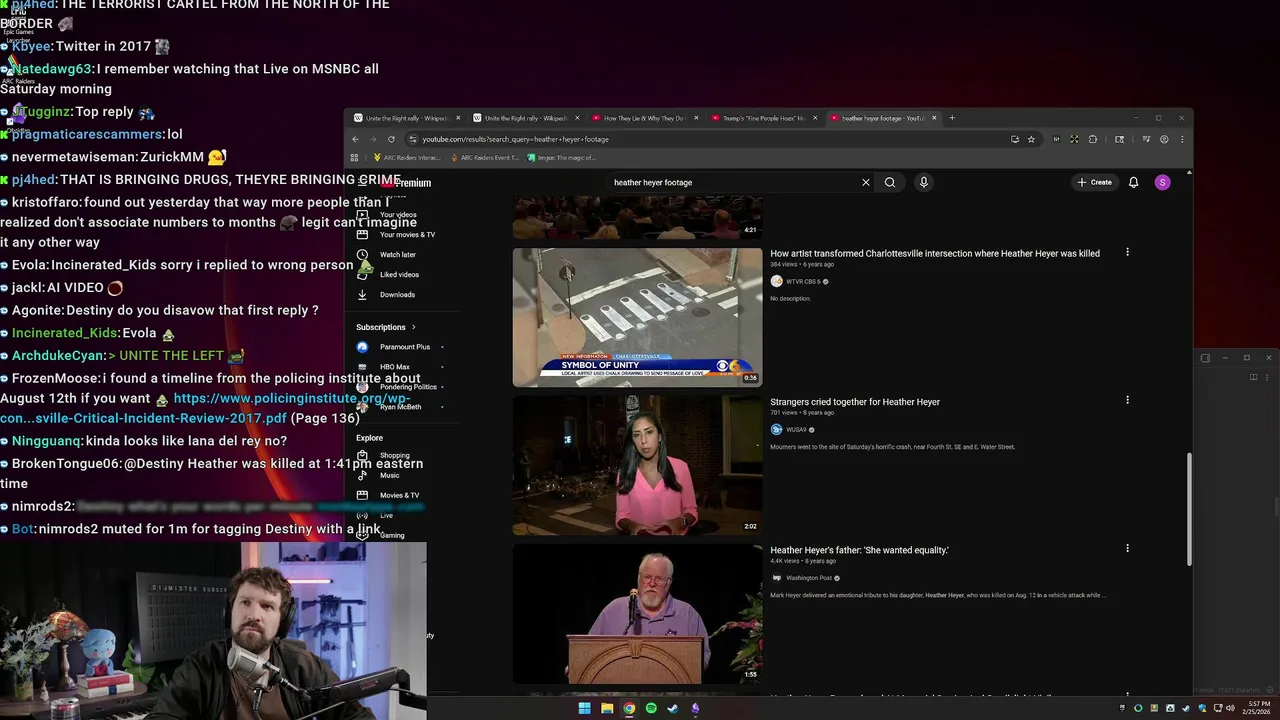Open the Chrome extensions puzzle icon
This screenshot has height=720, width=1280.
1092,139
